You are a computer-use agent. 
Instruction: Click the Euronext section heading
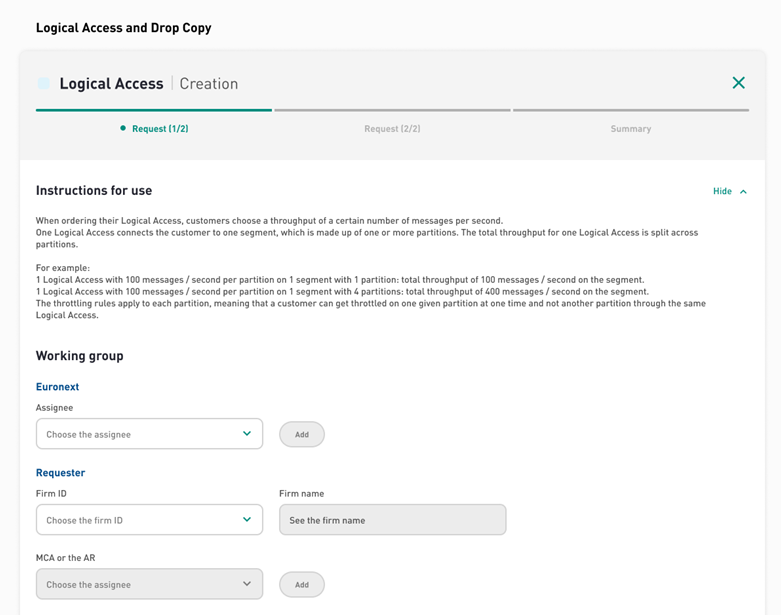tap(57, 386)
